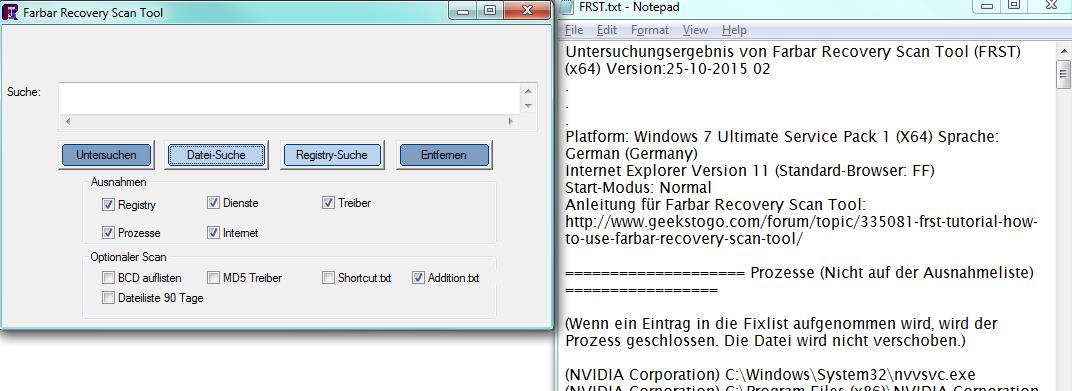This screenshot has height=391, width=1072.
Task: Uncheck the Registry checkbox
Action: (108, 204)
